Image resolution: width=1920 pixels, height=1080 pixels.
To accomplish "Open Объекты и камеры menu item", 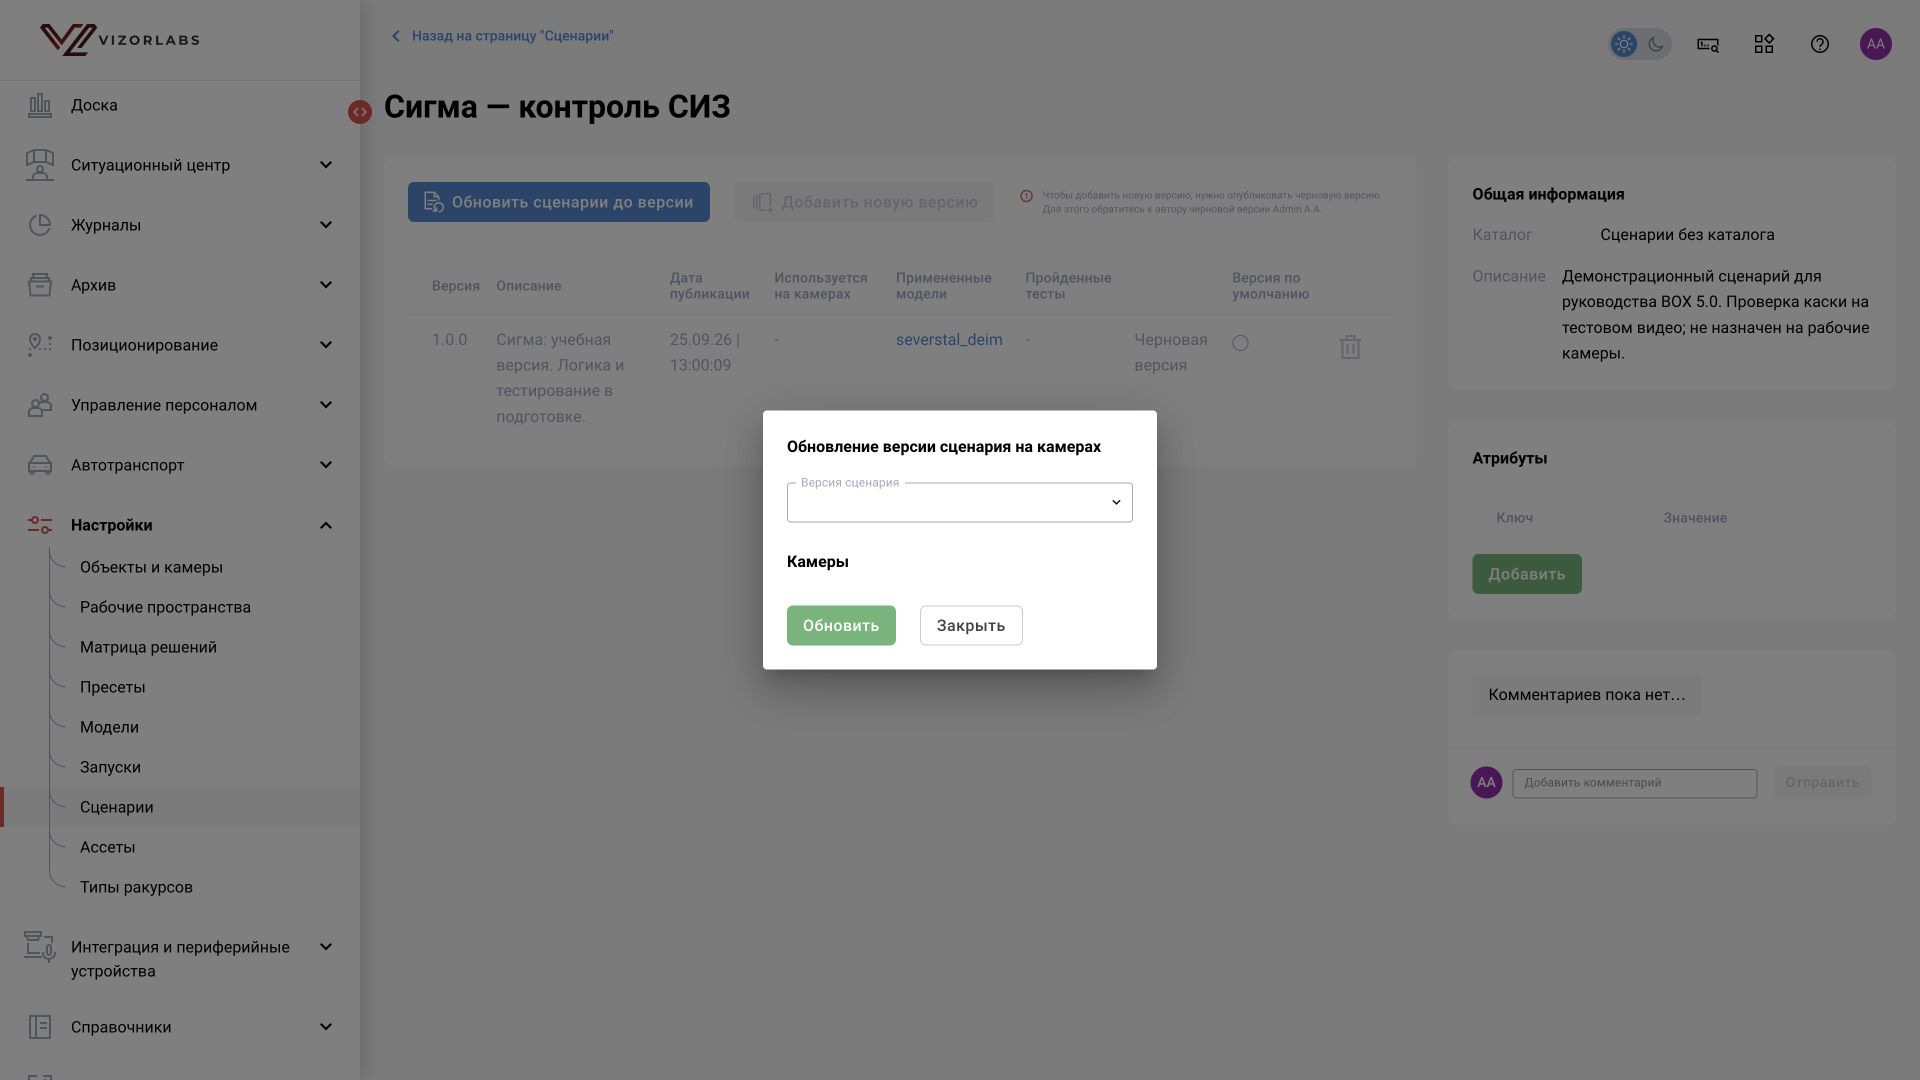I will coord(151,567).
